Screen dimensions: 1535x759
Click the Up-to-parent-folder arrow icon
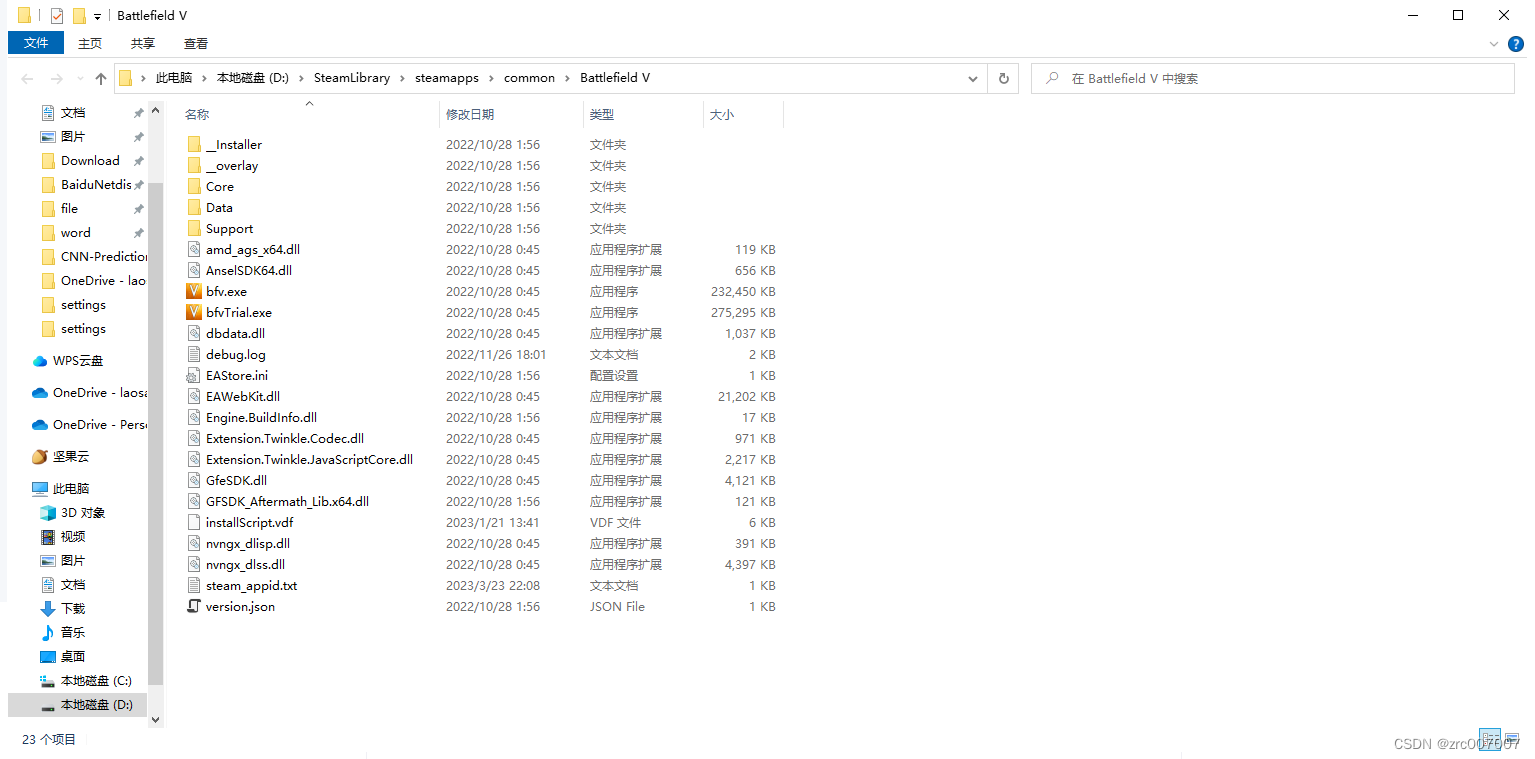(x=100, y=77)
